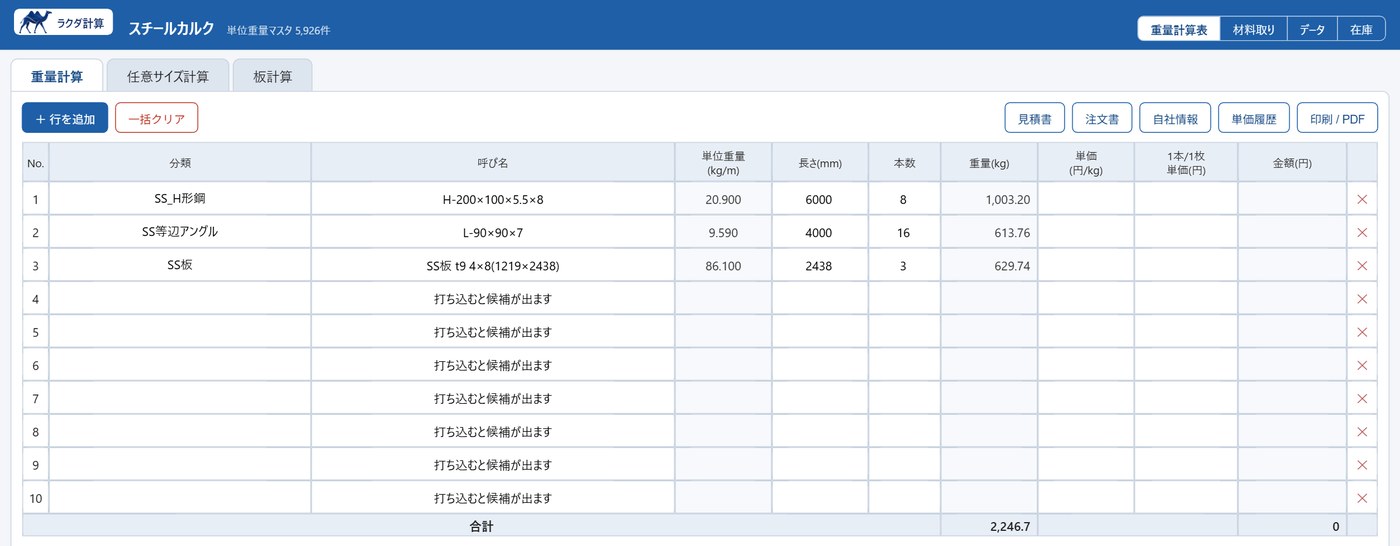
Task: Click the unit weight 20.900
Action: 723,200
